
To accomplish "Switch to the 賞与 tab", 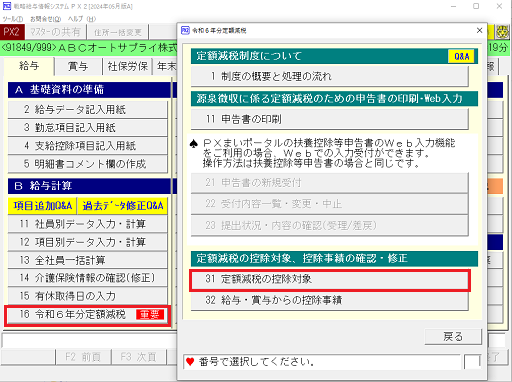I will click(78, 66).
